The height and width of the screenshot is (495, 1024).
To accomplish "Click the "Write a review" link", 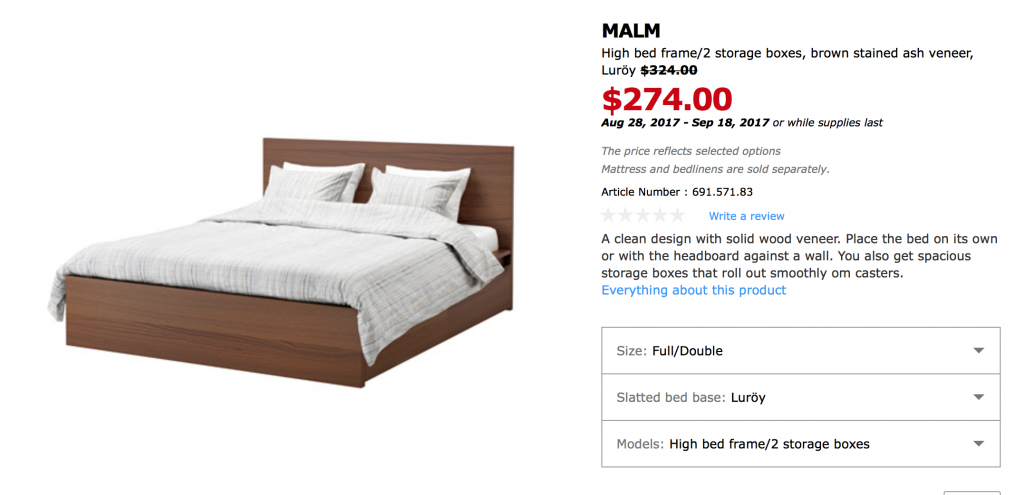I will point(746,216).
